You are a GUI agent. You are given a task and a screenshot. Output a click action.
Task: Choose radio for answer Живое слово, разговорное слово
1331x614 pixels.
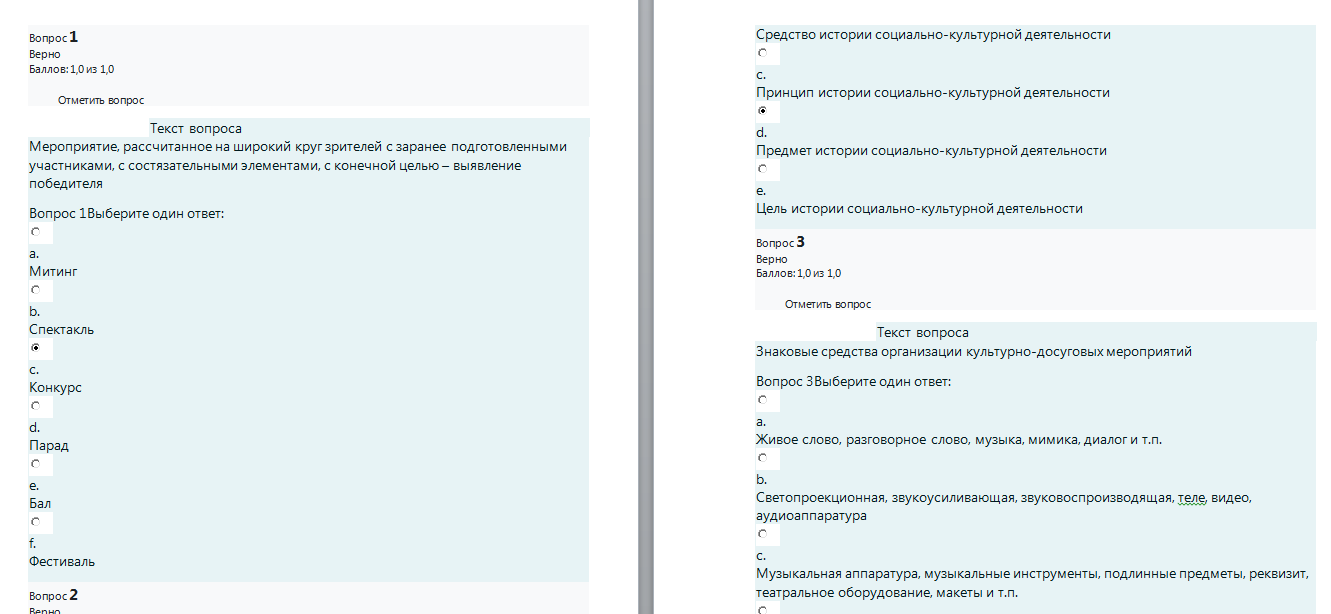(762, 400)
